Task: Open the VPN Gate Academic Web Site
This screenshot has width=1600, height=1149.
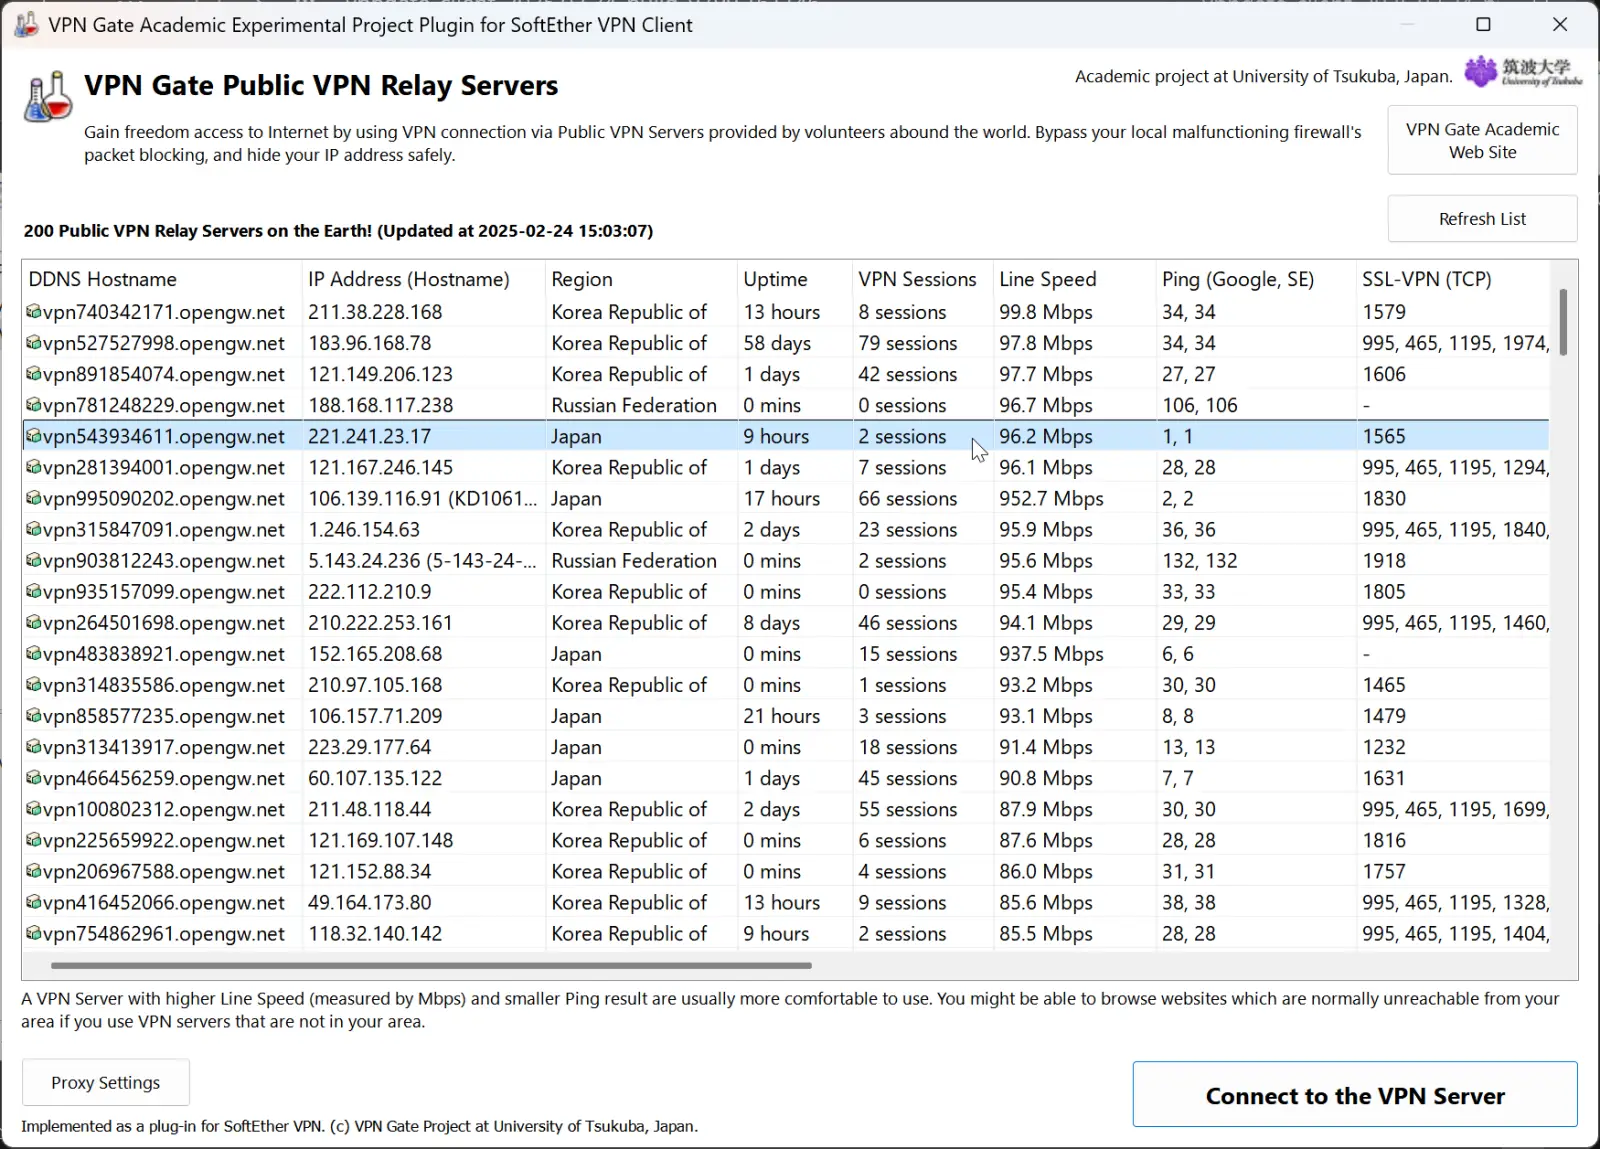Action: (x=1482, y=141)
